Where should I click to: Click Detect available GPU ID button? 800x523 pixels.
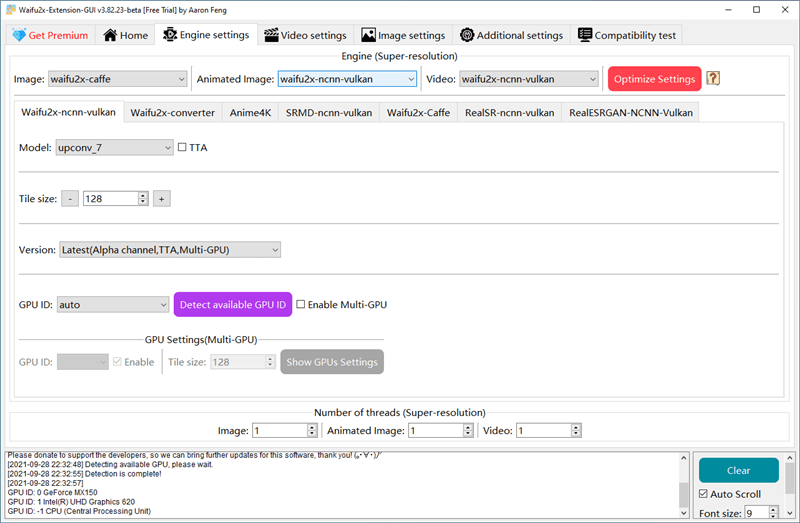(x=233, y=305)
